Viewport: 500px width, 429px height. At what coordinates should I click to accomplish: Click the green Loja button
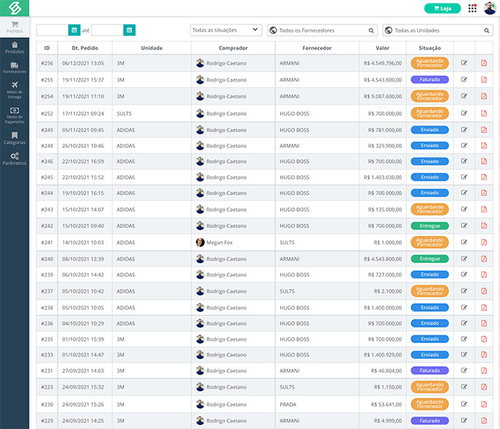(x=442, y=8)
